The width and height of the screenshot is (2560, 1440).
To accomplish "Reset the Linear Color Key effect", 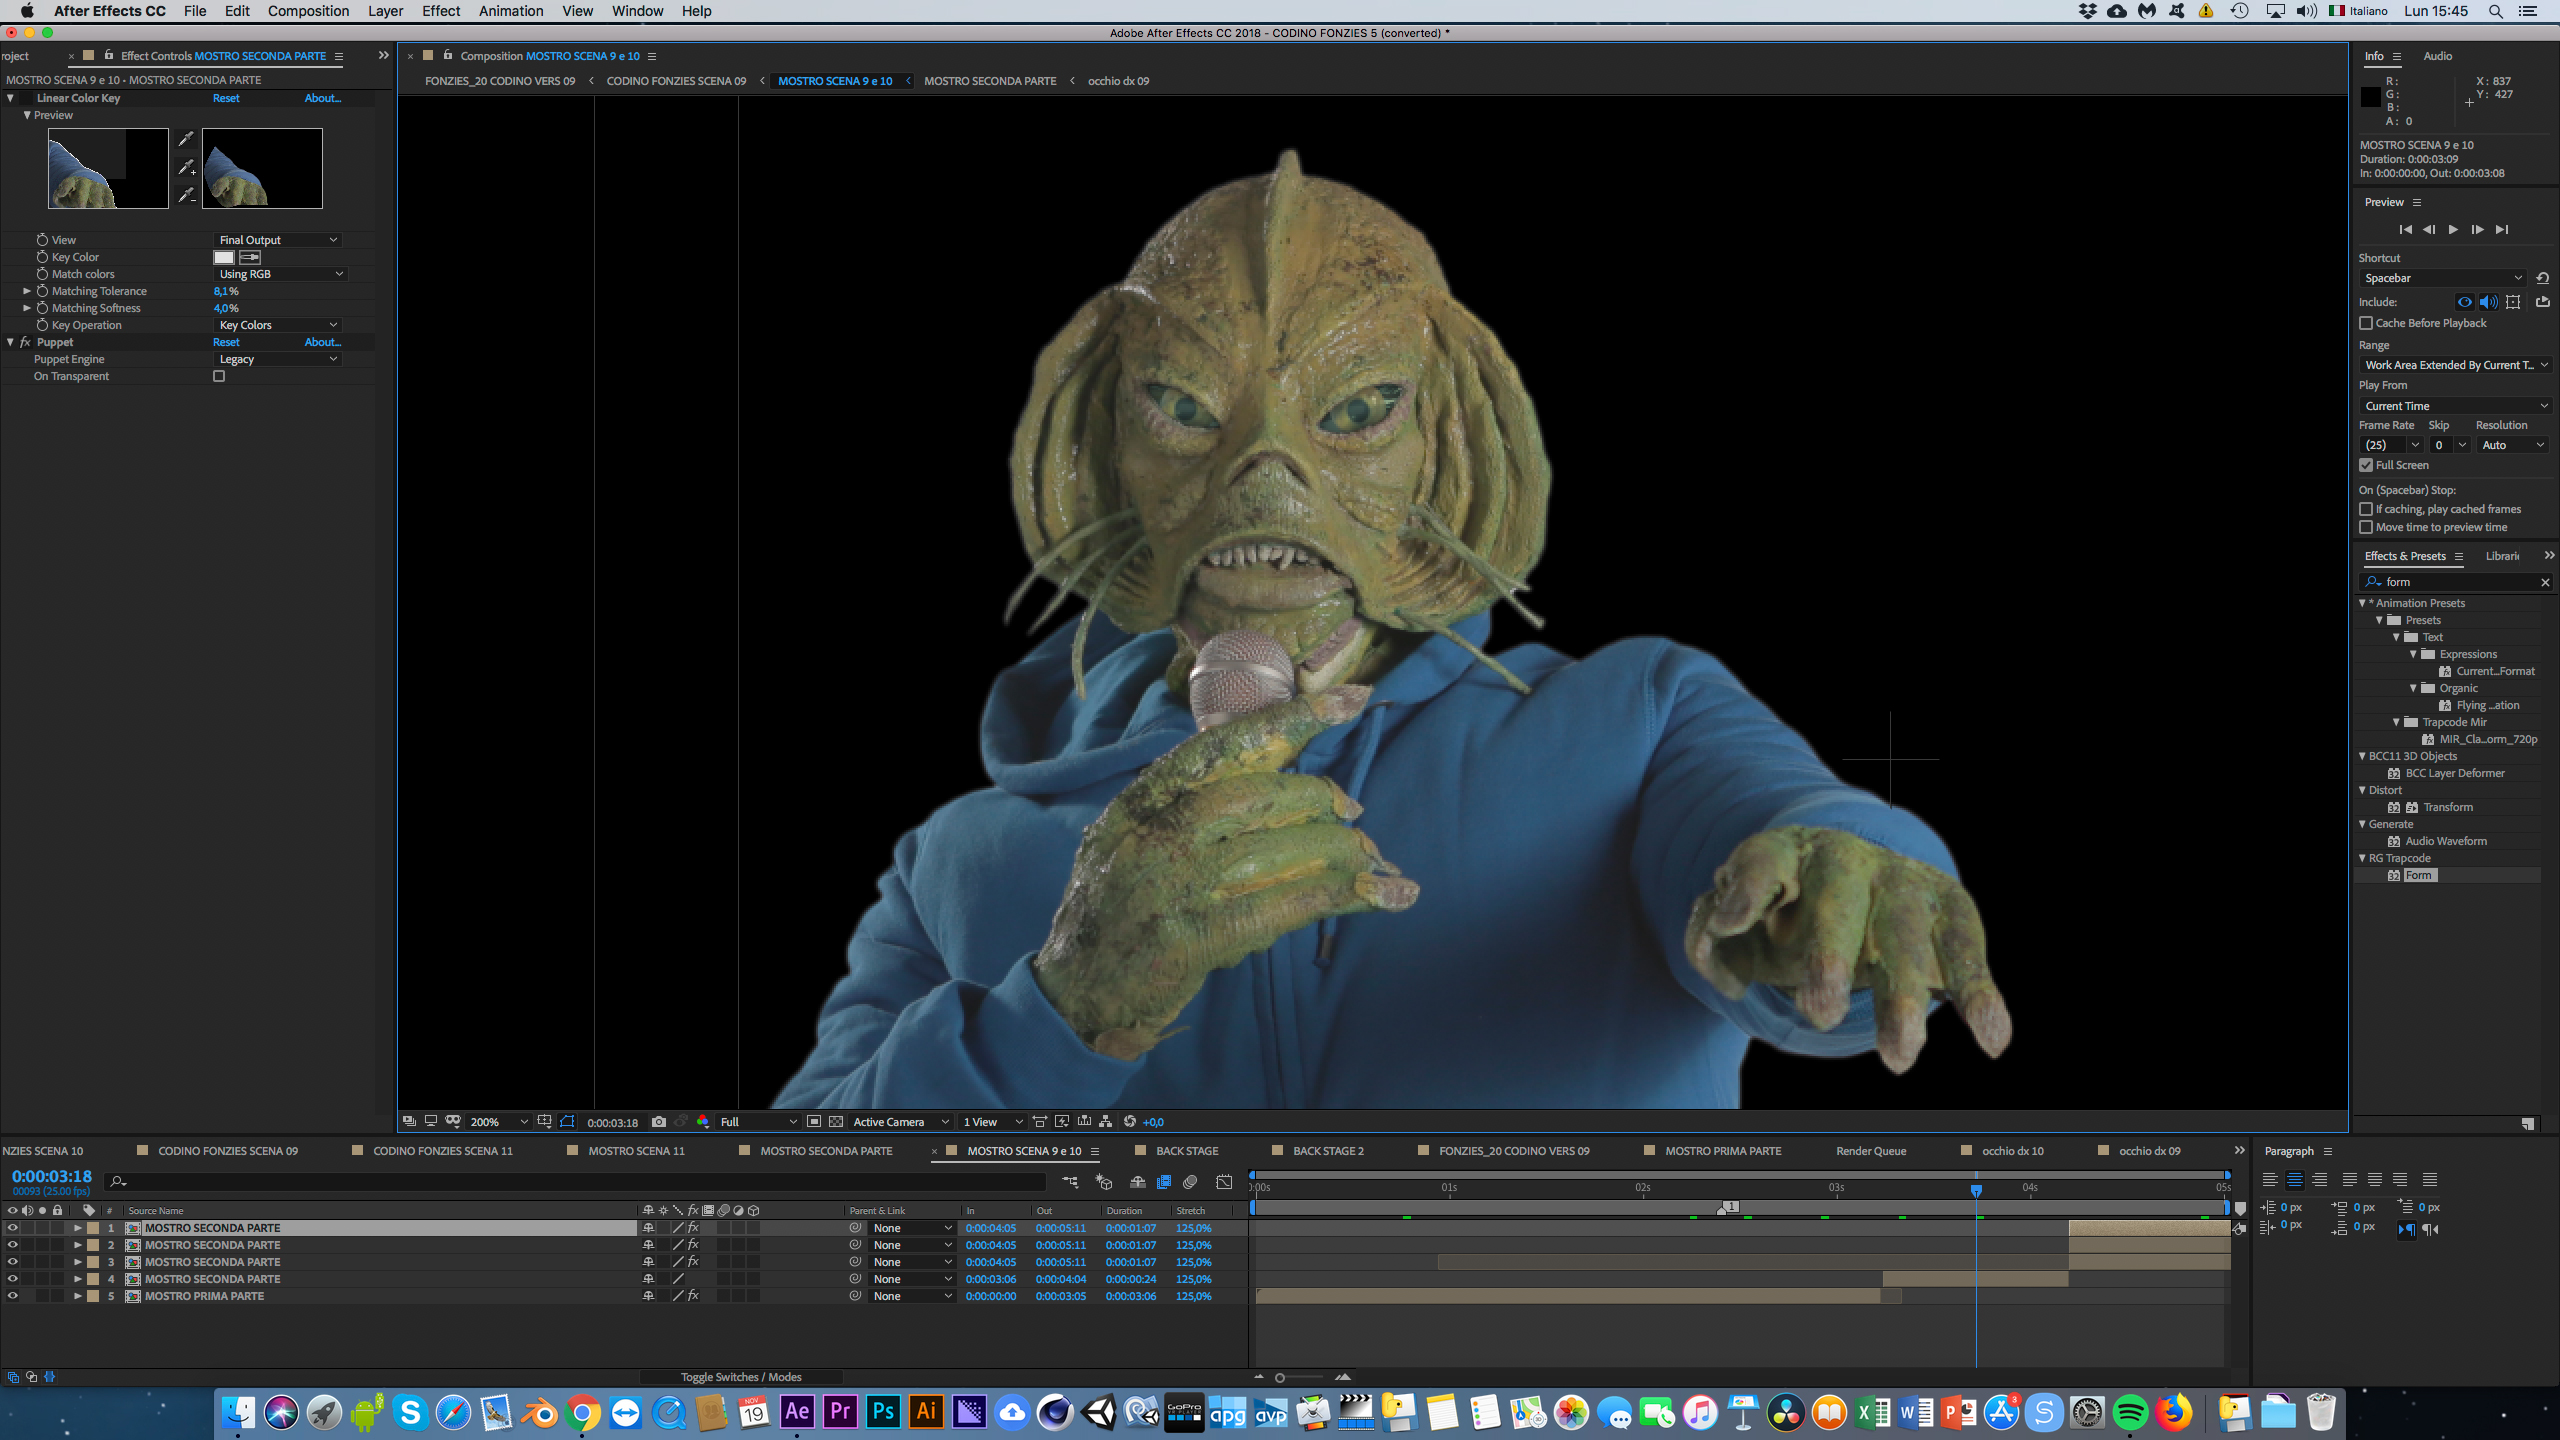I will (226, 98).
